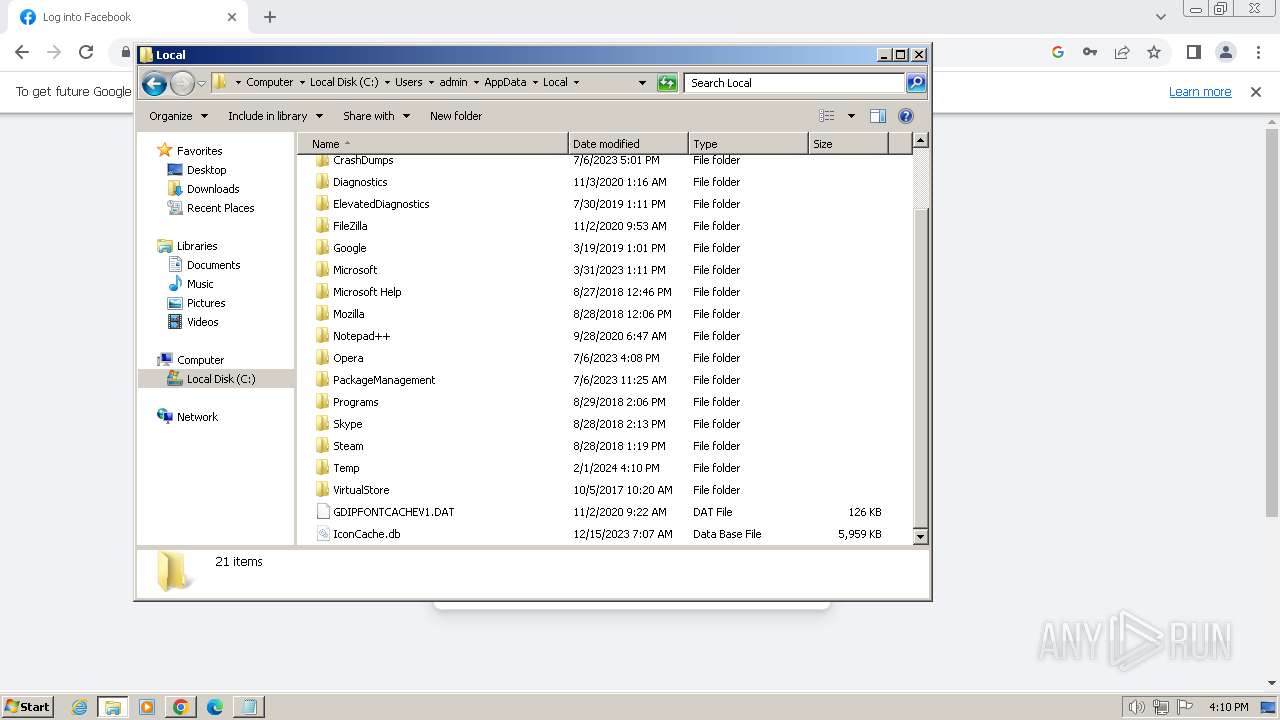The image size is (1280, 720).
Task: Open Explorer help icon
Action: click(906, 116)
